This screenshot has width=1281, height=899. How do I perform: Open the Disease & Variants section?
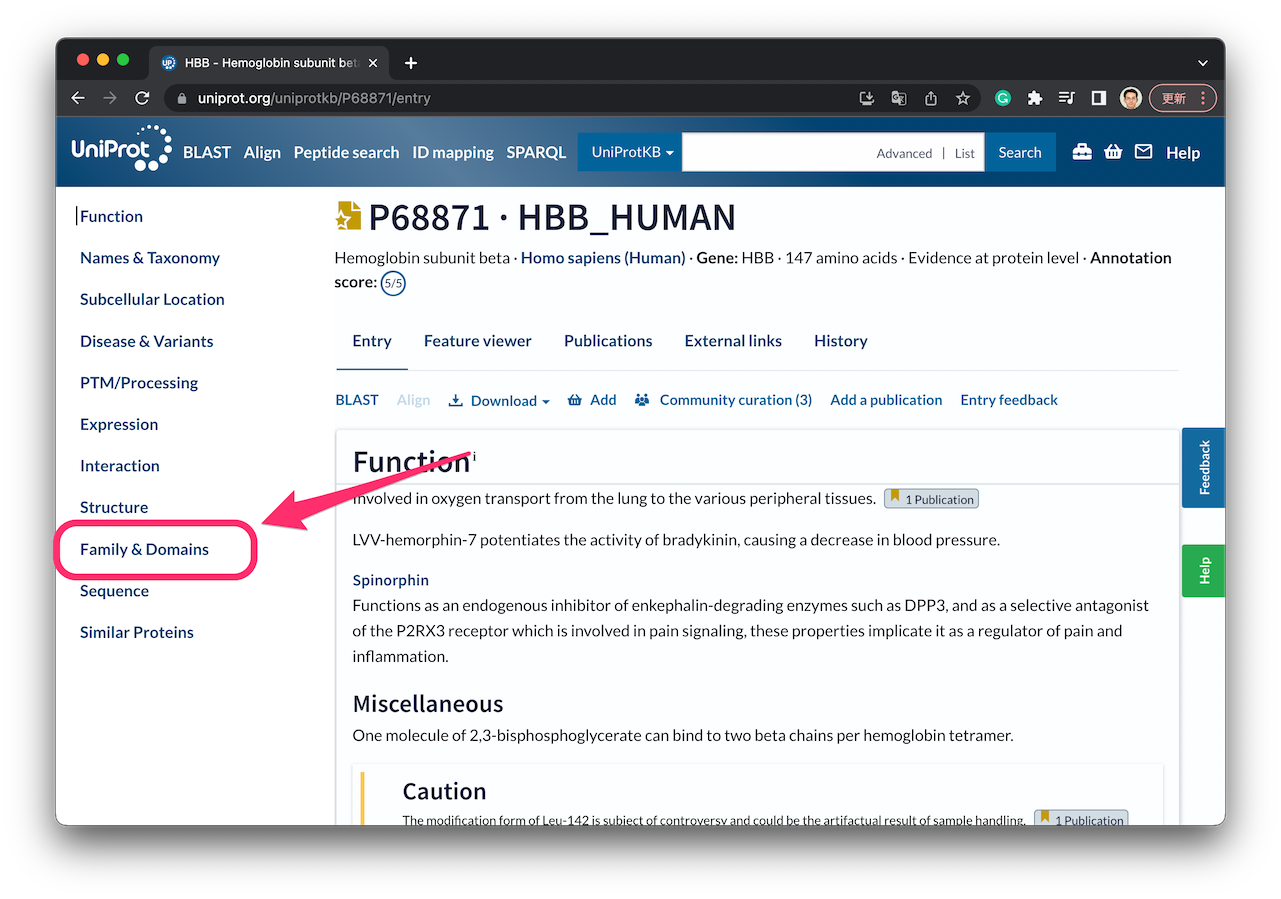click(146, 341)
